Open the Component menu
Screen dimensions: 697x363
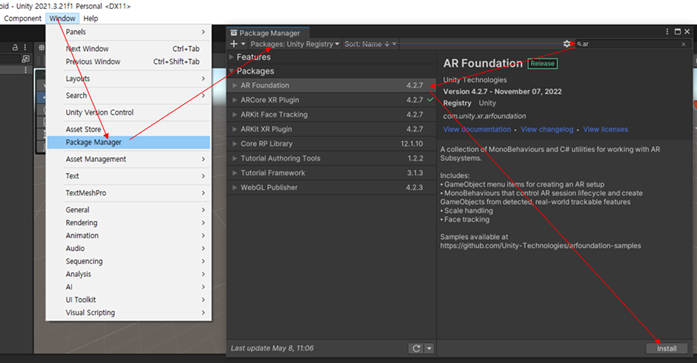pyautogui.click(x=23, y=18)
